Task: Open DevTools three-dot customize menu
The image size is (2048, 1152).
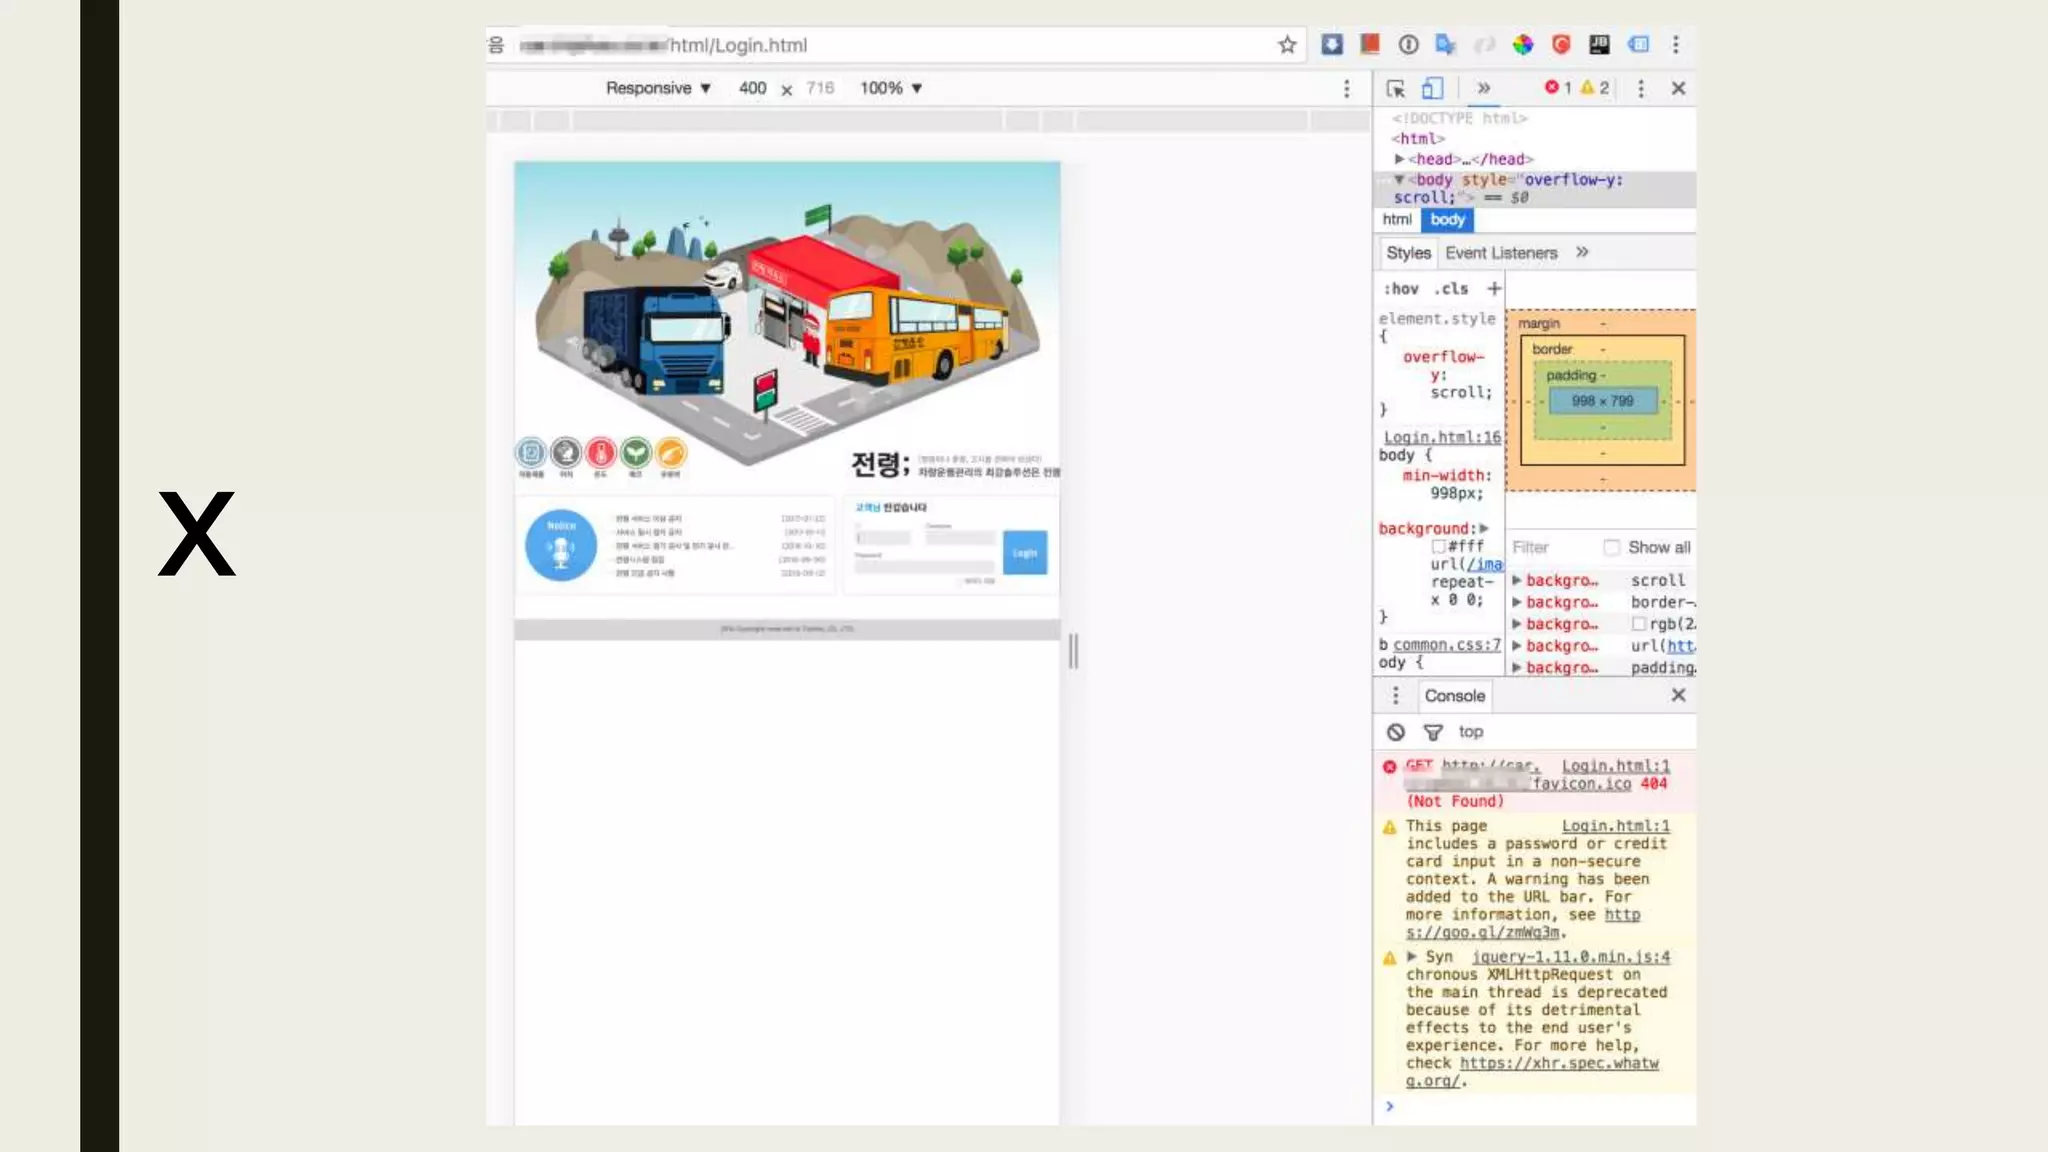Action: click(x=1641, y=88)
